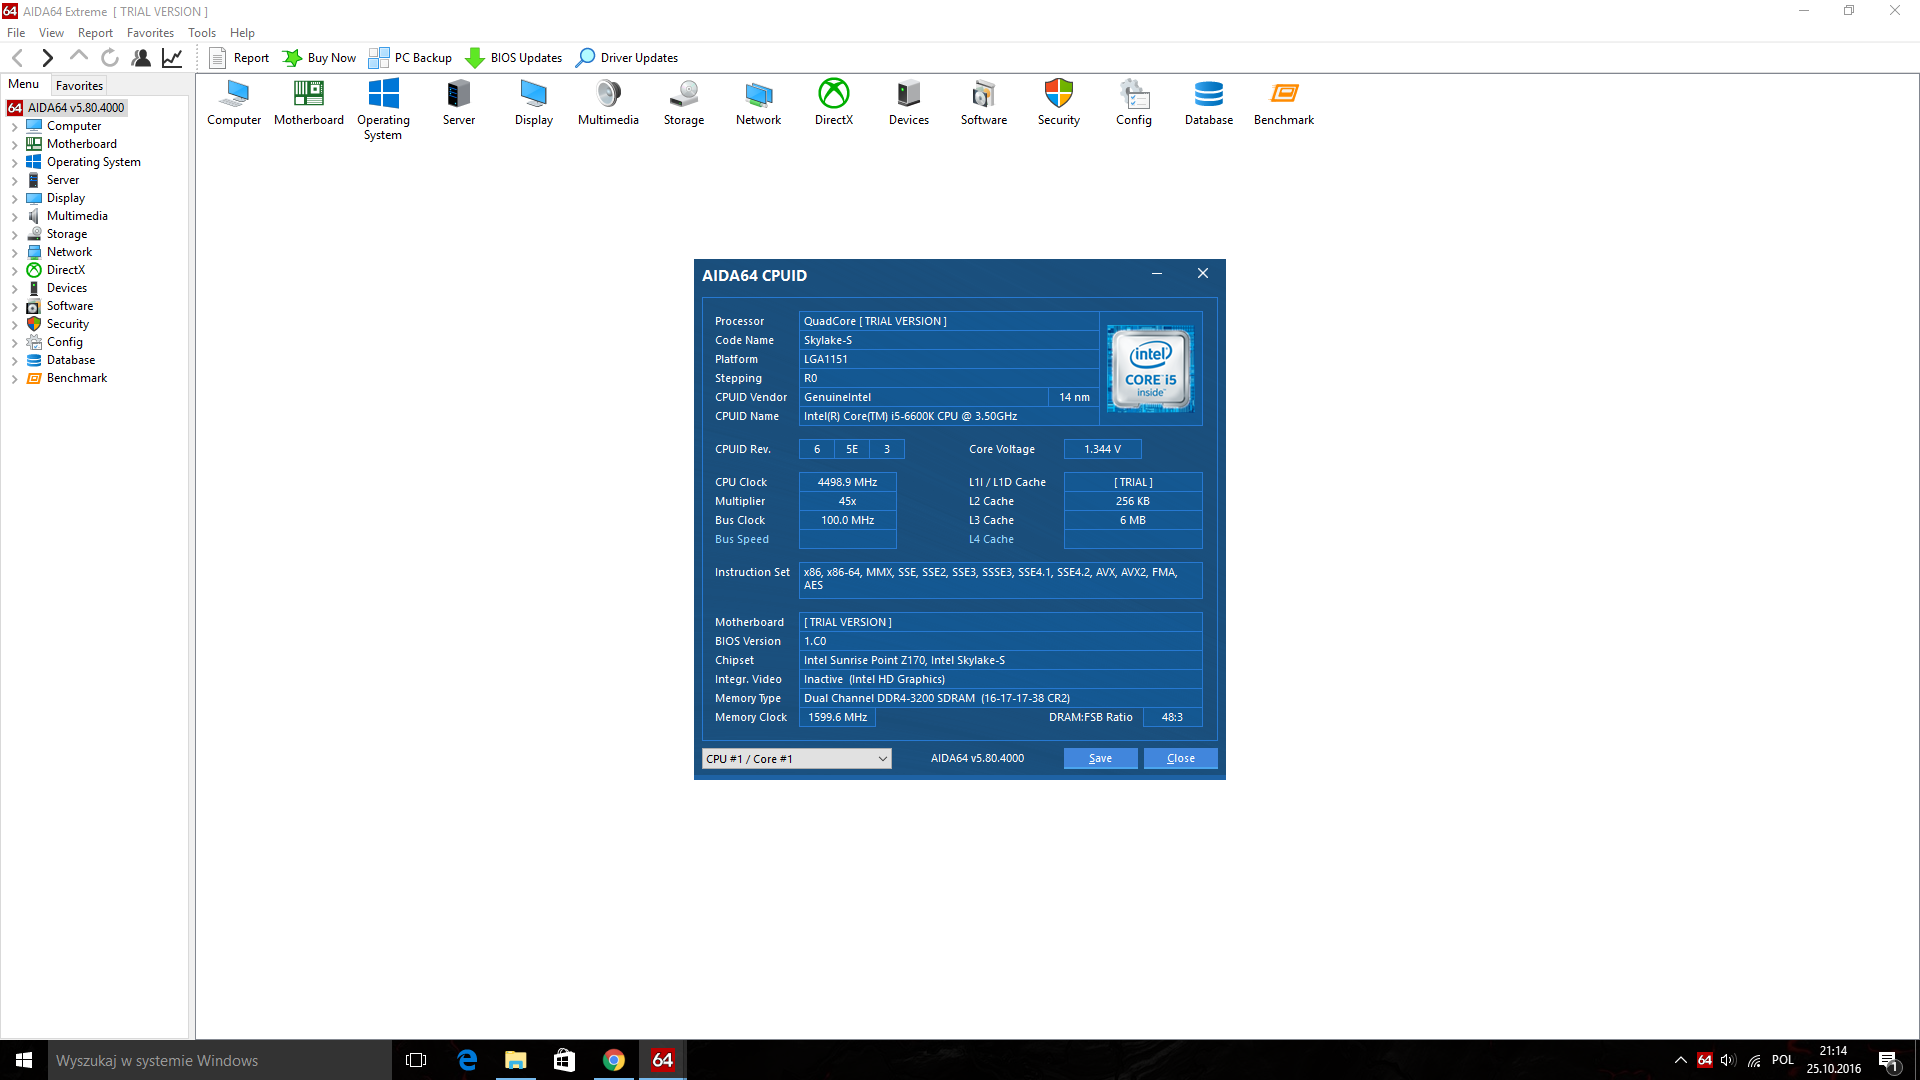Click the Driver Updates toolbar button
The width and height of the screenshot is (1920, 1080).
627,58
